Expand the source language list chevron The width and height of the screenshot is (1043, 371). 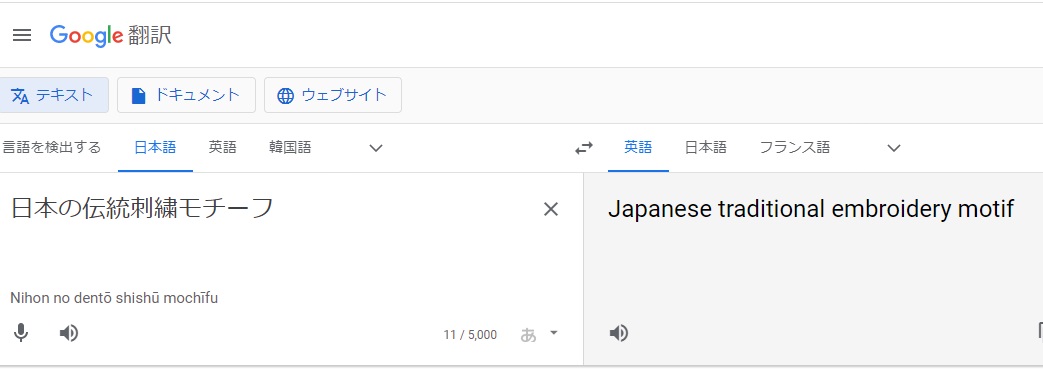click(x=376, y=148)
